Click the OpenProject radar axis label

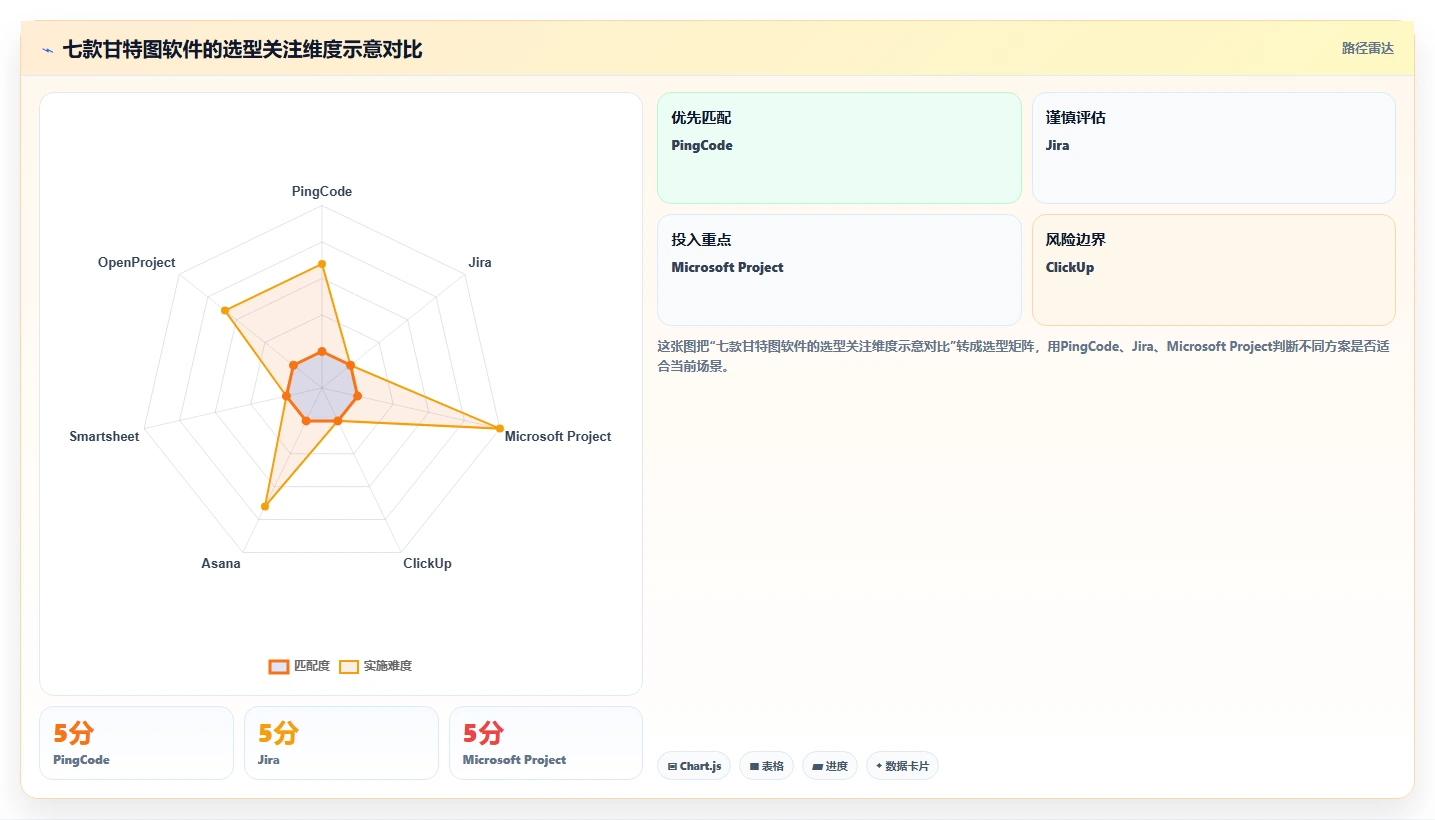pyautogui.click(x=136, y=263)
